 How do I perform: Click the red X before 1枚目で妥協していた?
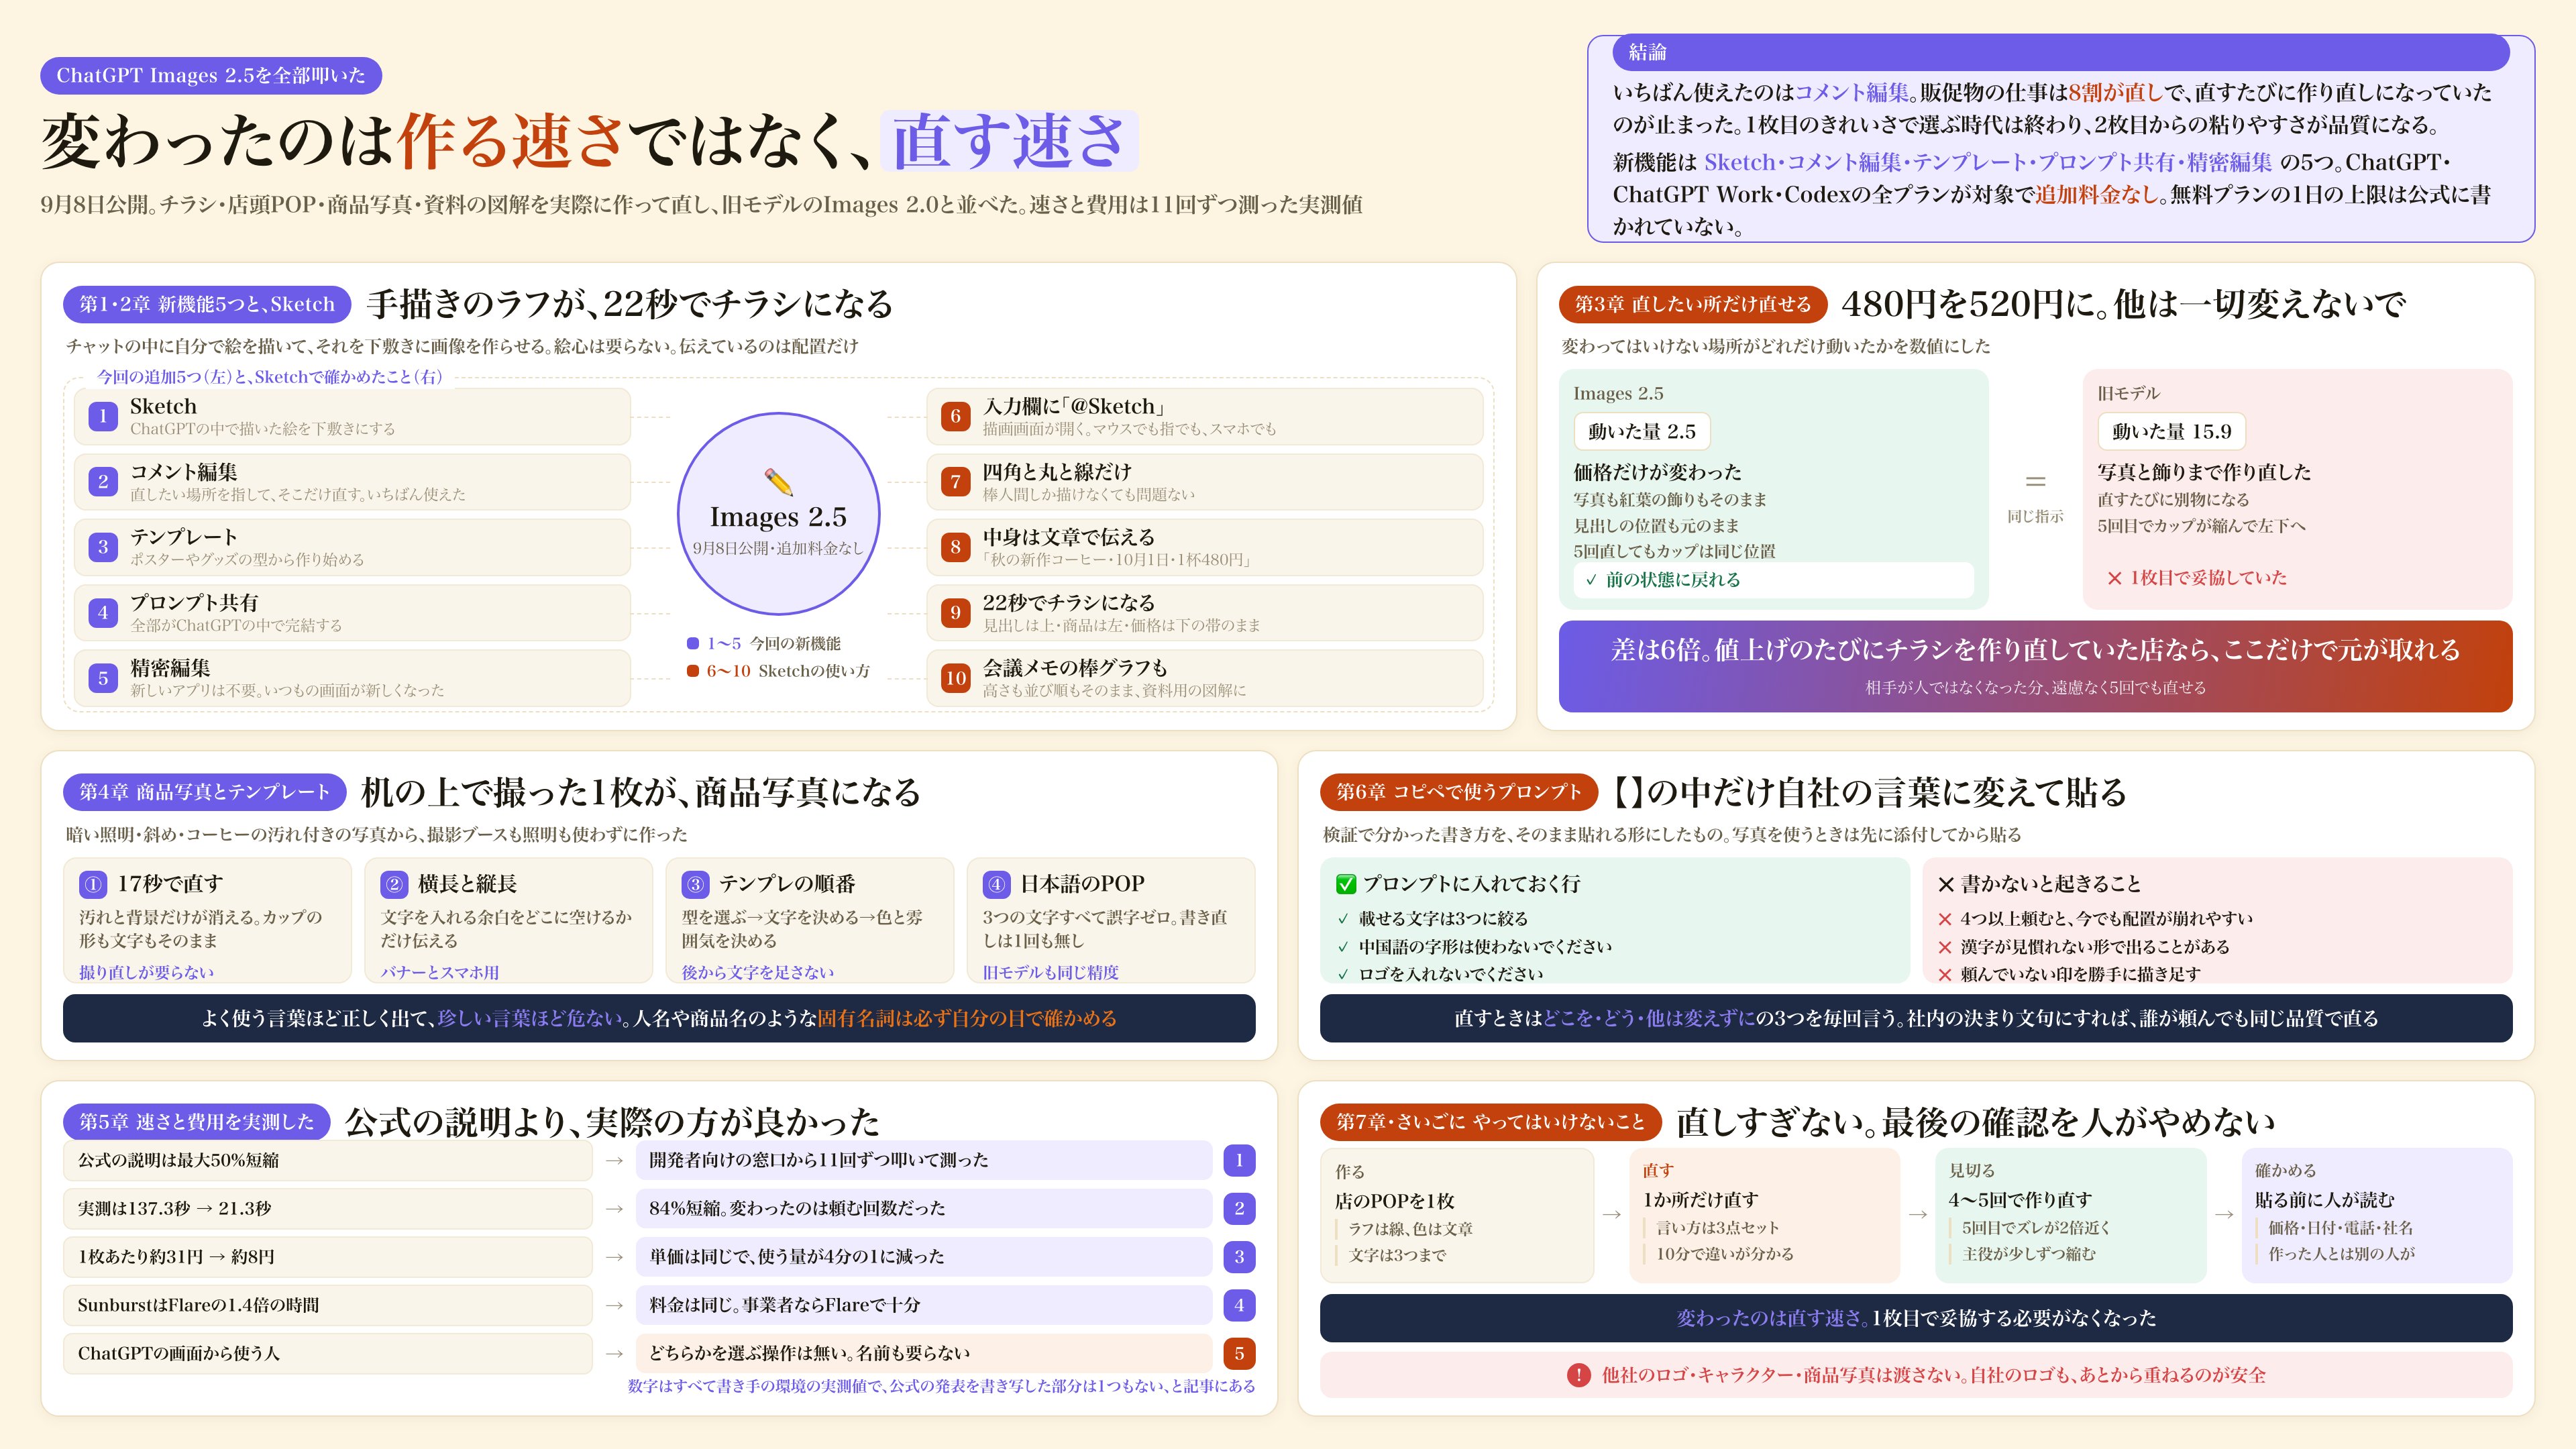[2114, 578]
